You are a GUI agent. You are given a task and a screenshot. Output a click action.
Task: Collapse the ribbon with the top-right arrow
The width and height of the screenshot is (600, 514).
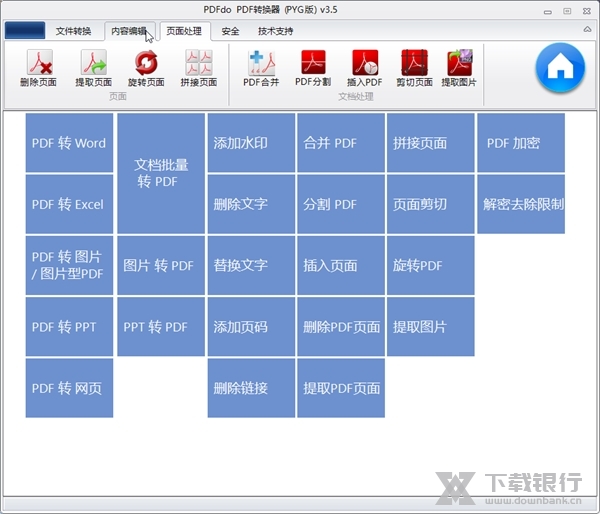pyautogui.click(x=587, y=29)
